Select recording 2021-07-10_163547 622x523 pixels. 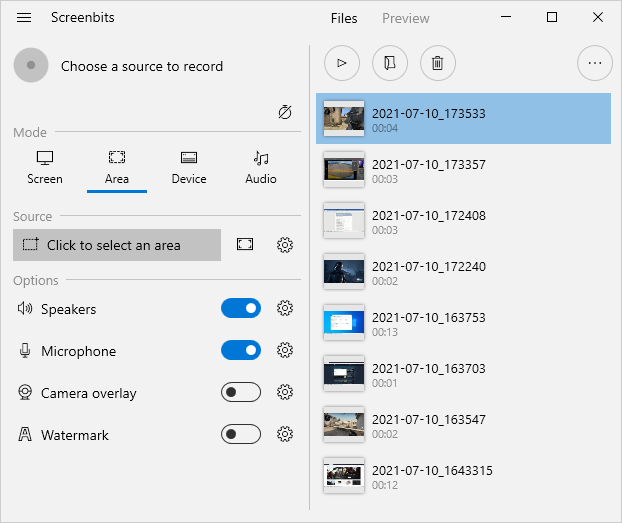click(x=463, y=425)
